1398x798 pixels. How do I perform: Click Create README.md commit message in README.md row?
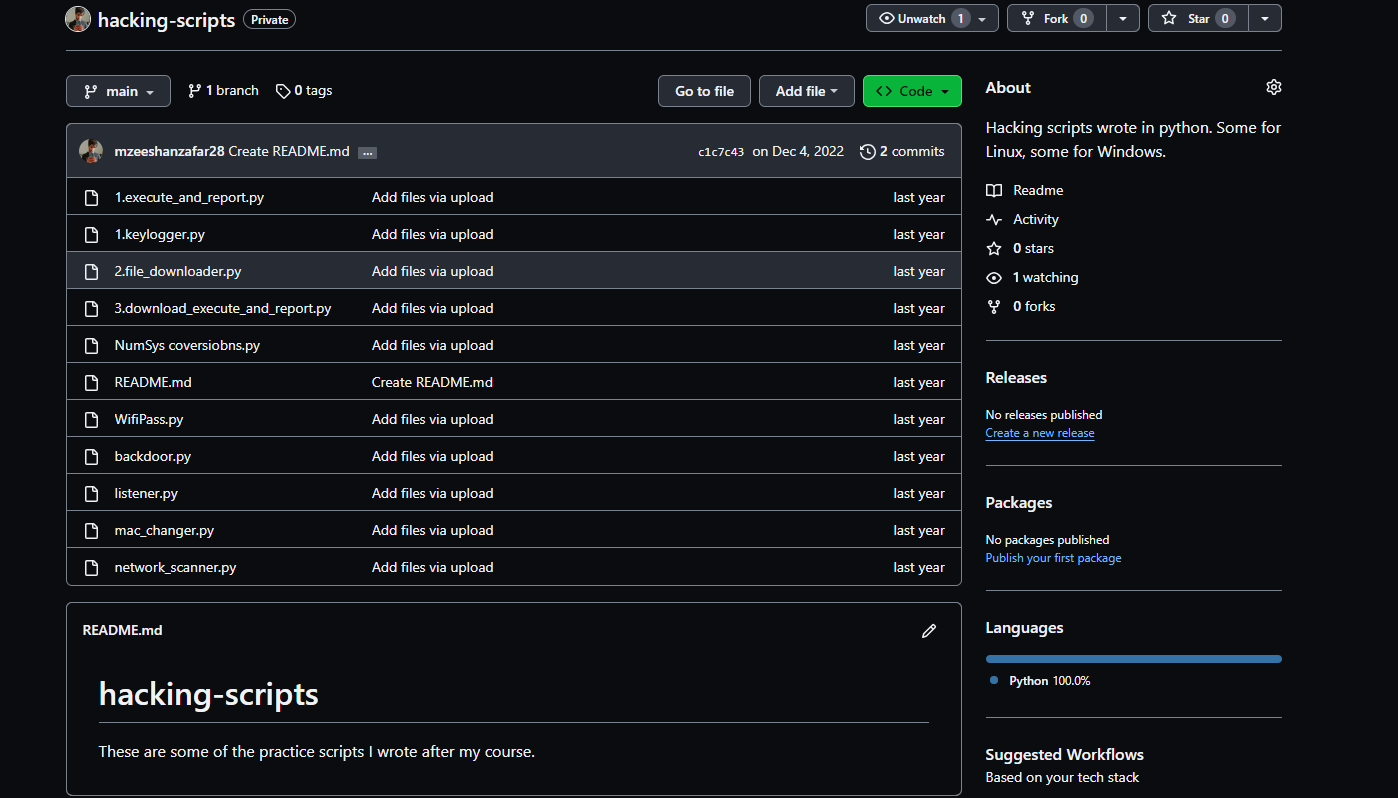point(432,382)
